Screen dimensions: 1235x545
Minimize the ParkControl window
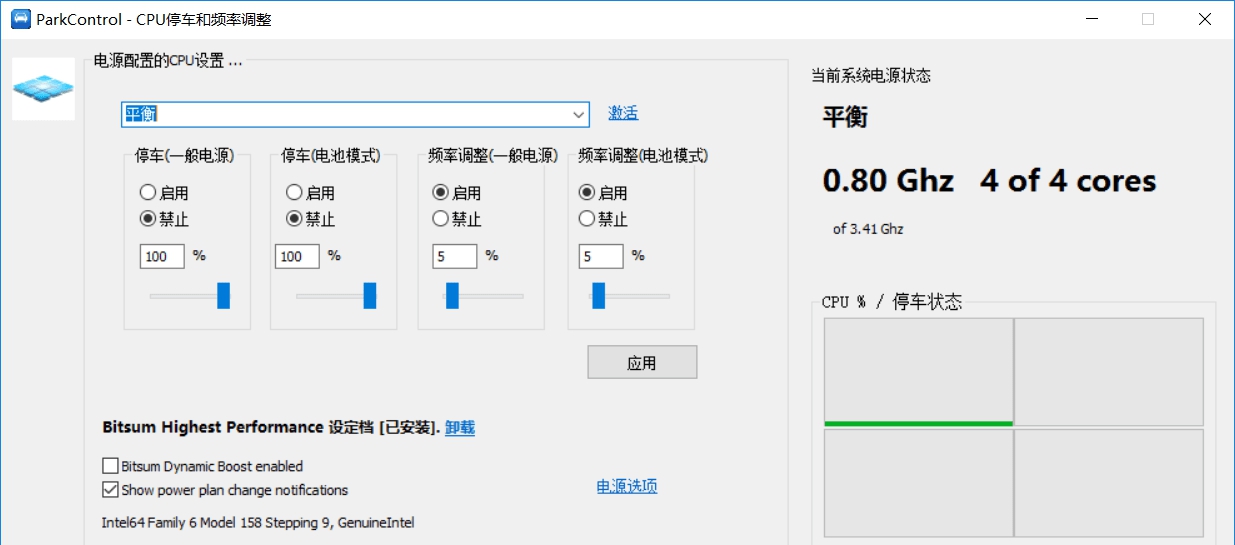[x=1093, y=19]
